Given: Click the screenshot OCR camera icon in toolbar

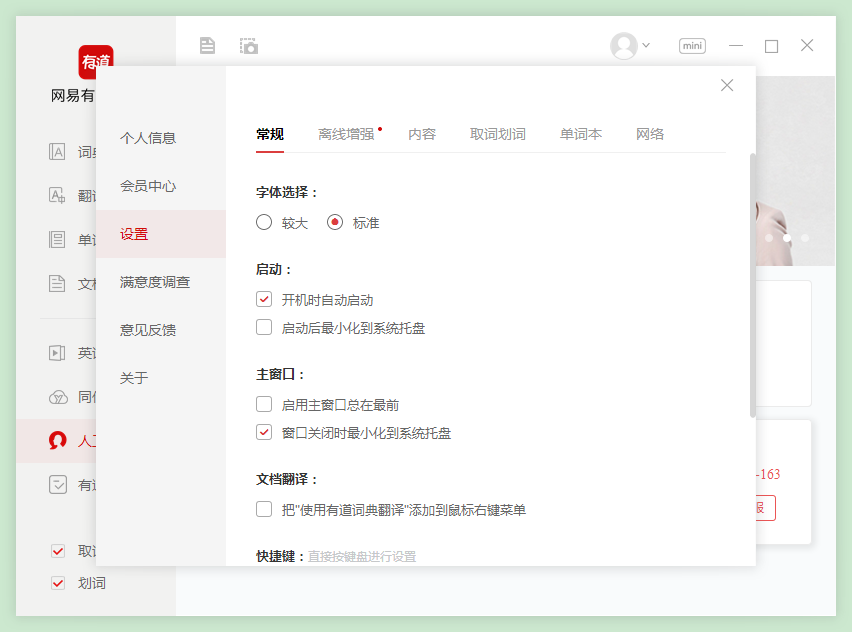Looking at the screenshot, I should (x=247, y=45).
